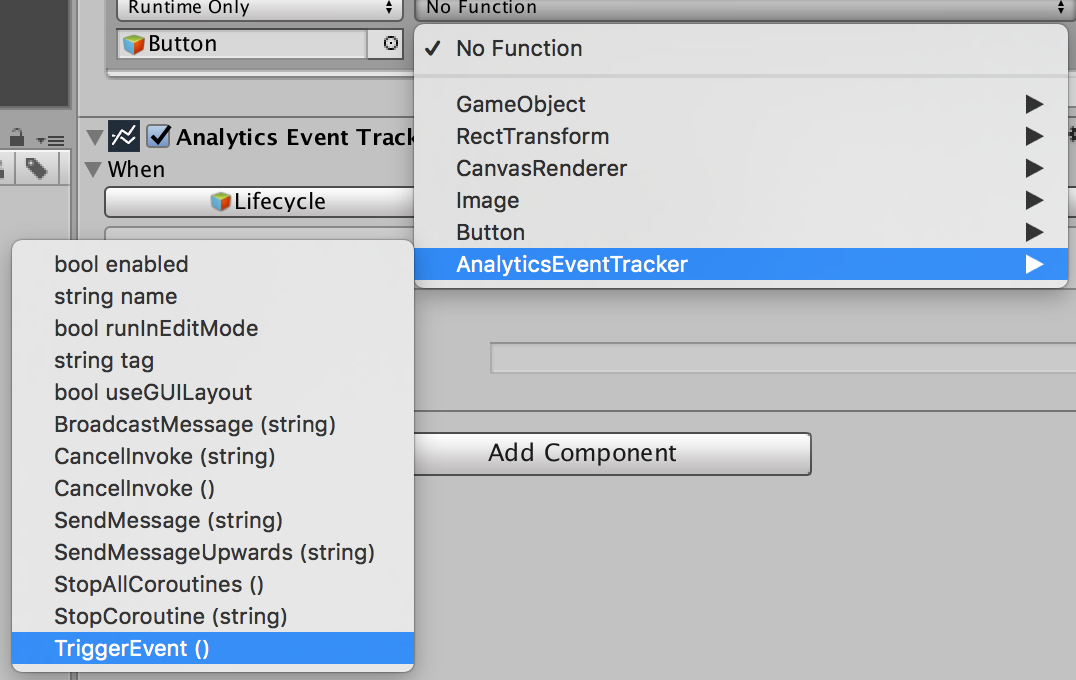
Task: Click the empty text field above Add Component
Action: pyautogui.click(x=783, y=358)
